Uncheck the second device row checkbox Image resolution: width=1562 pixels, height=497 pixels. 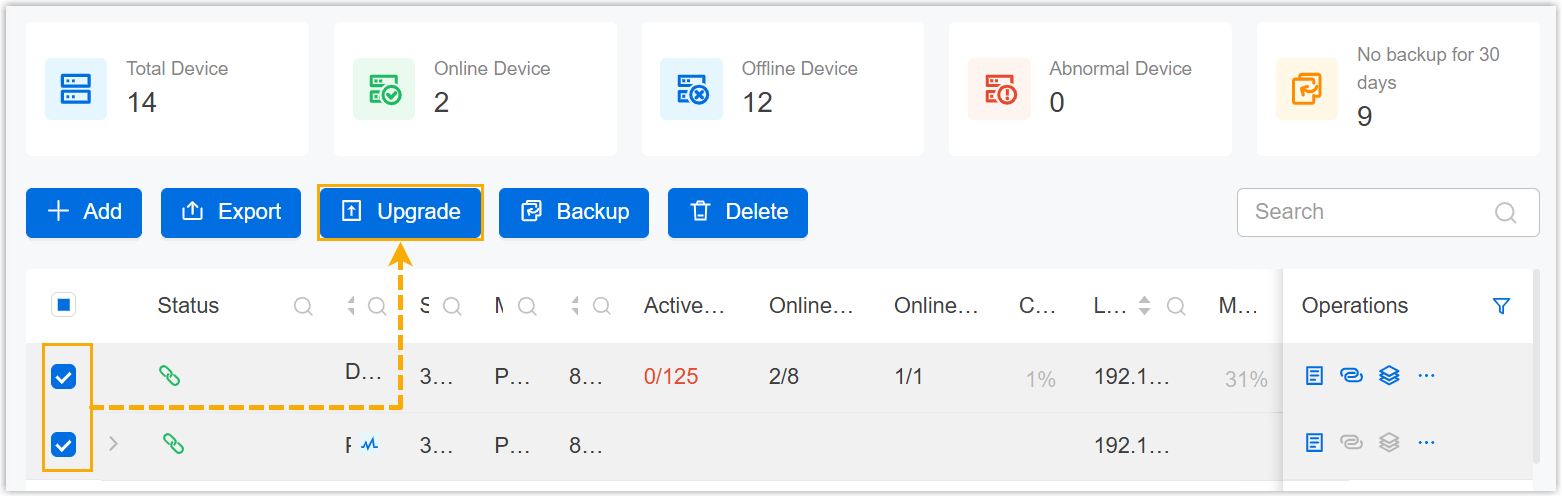pos(64,444)
